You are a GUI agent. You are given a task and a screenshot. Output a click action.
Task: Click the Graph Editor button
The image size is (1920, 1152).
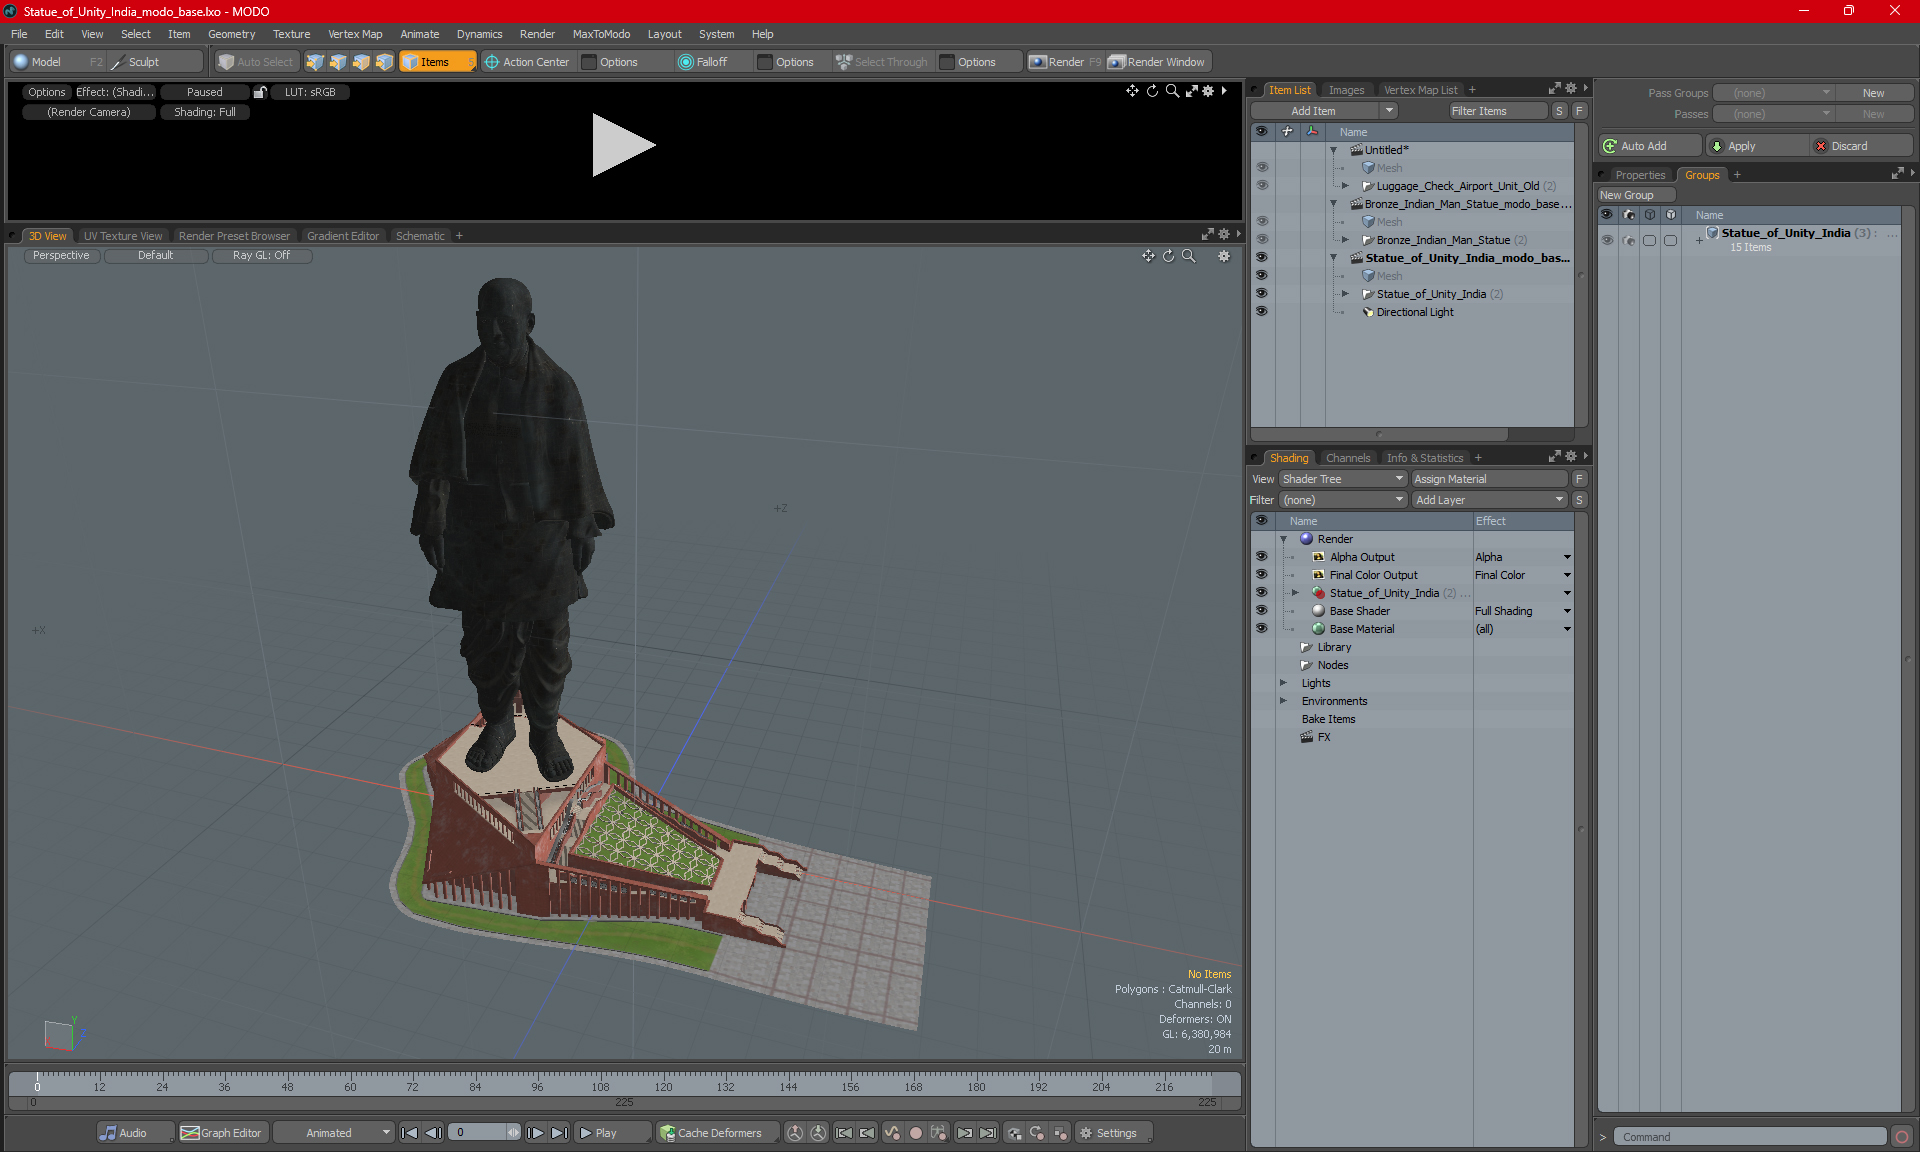(222, 1133)
